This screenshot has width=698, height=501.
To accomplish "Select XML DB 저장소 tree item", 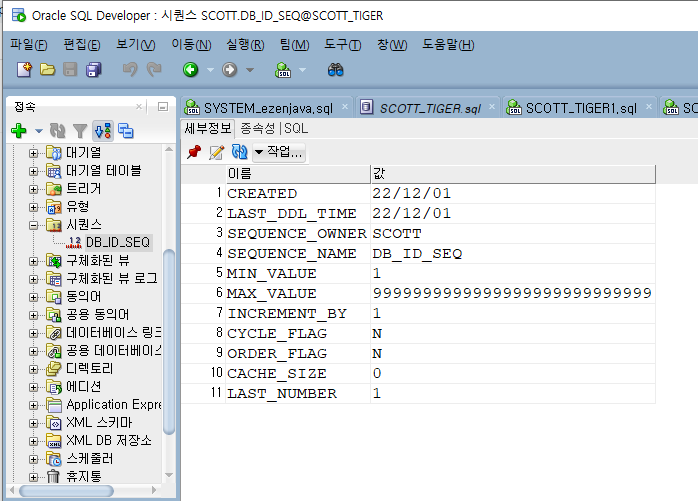I will click(109, 441).
